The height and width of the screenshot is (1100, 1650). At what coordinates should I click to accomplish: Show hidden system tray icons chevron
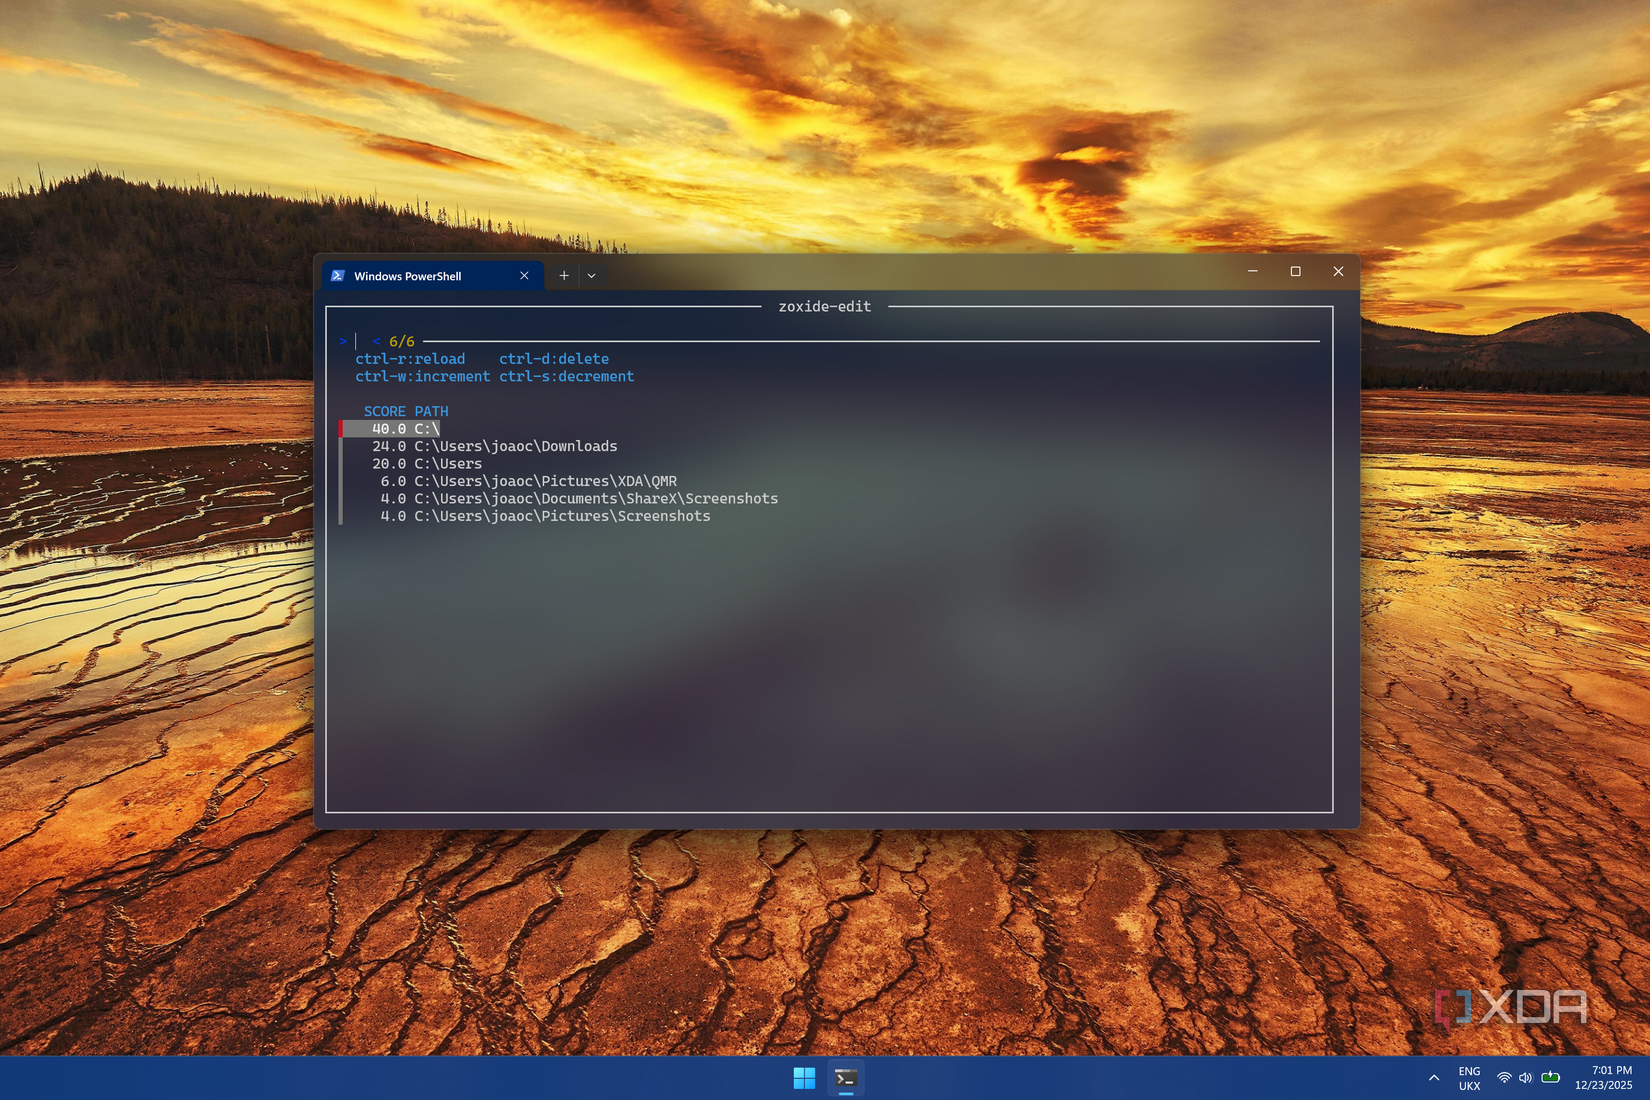[1434, 1078]
